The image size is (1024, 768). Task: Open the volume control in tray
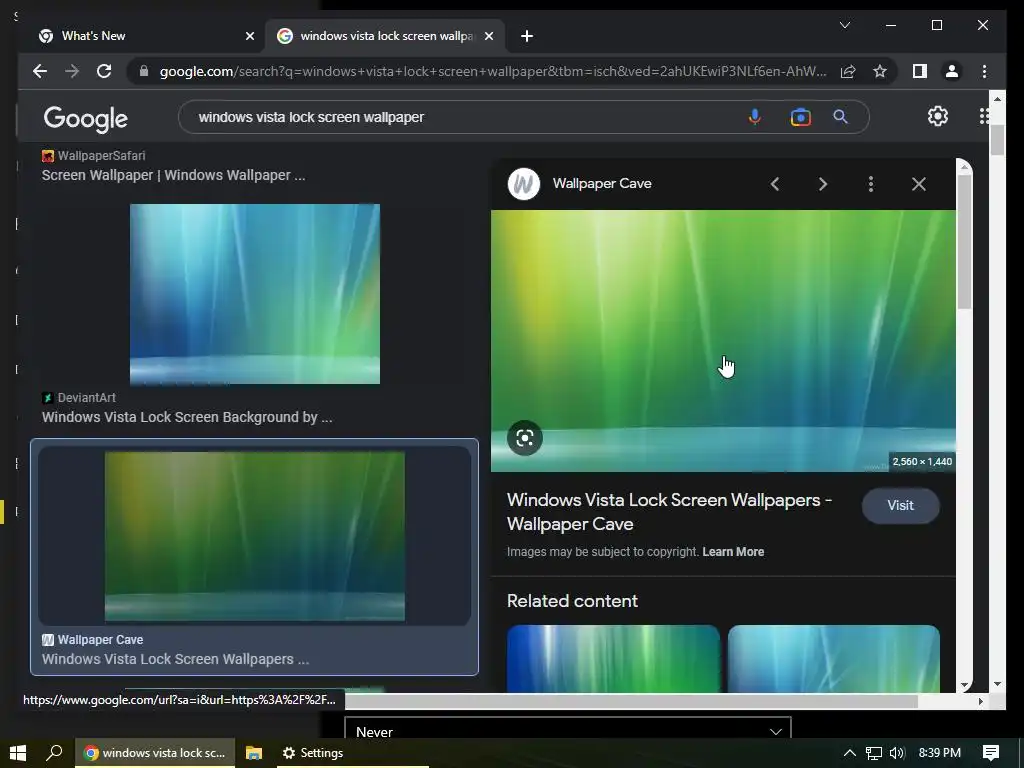point(897,753)
